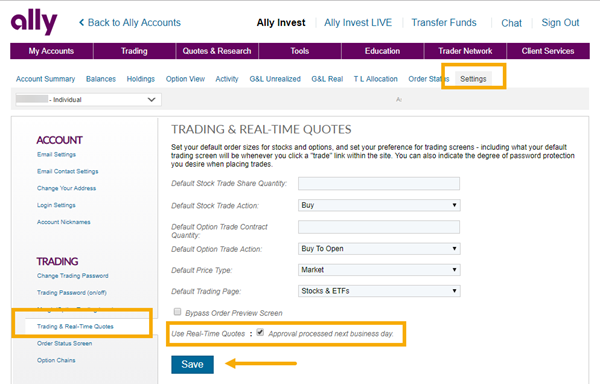
Task: Open Account Nicknames
Action: 64,222
